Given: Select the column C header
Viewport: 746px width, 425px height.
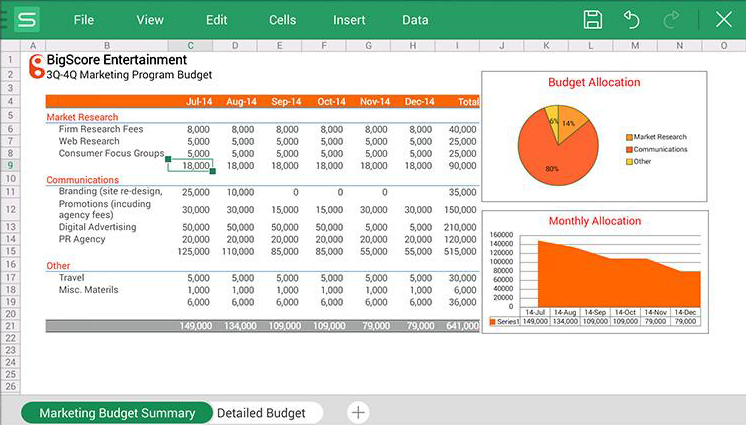Looking at the screenshot, I should [189, 46].
